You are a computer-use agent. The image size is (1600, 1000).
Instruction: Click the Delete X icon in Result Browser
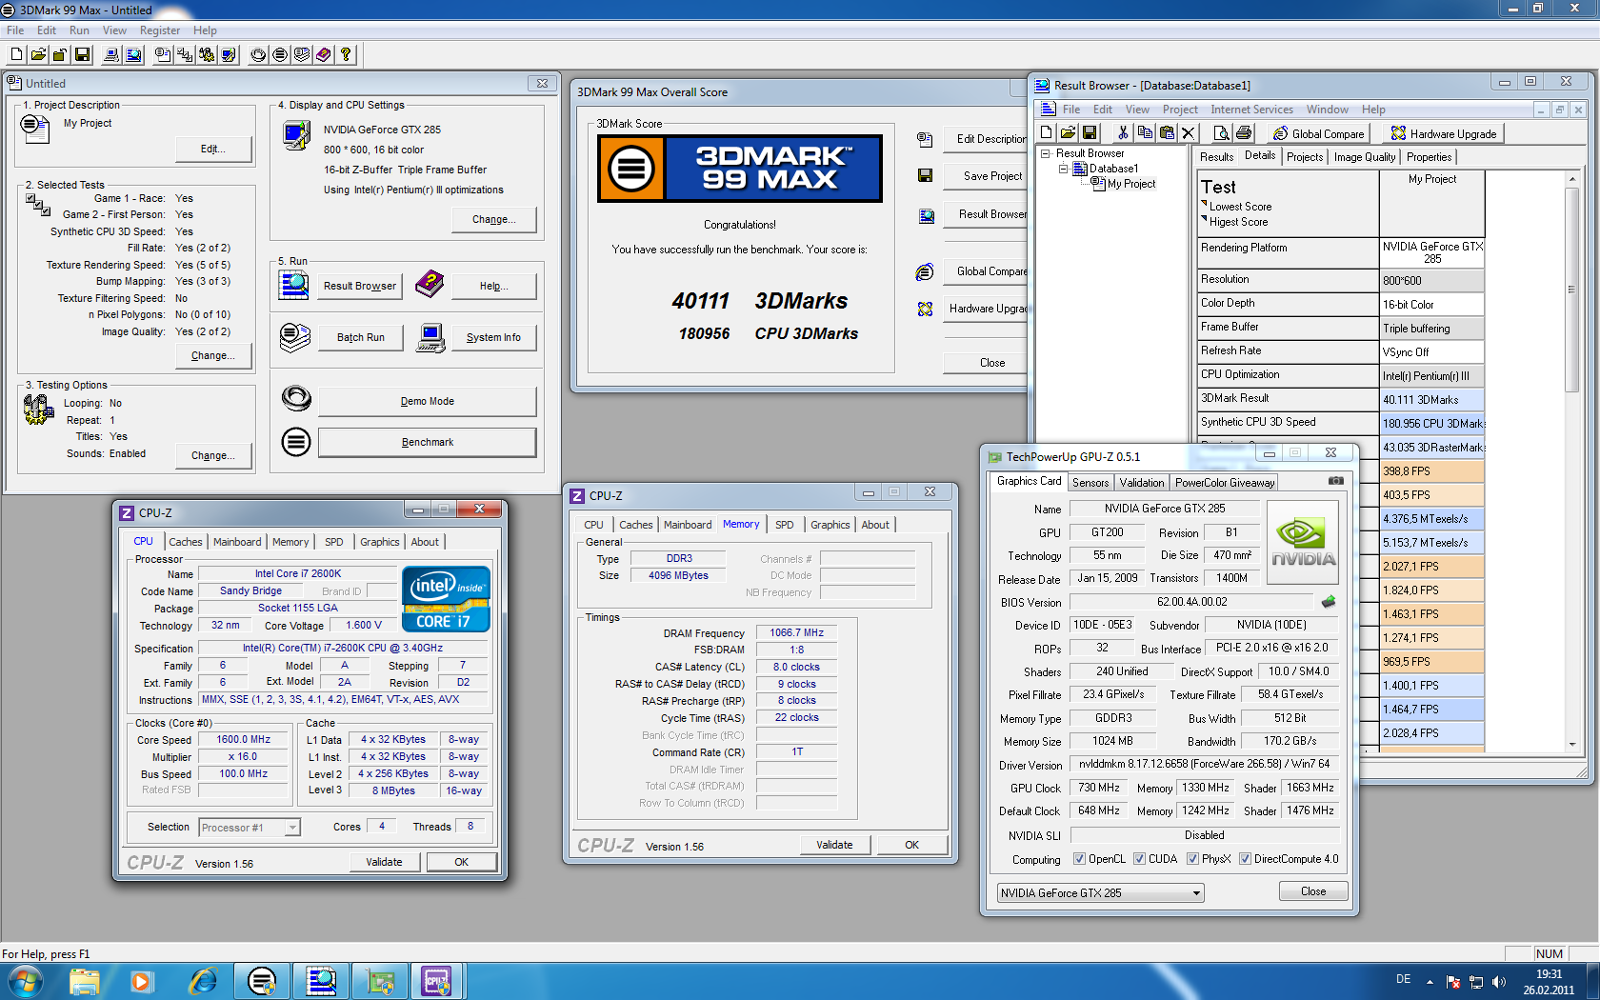tap(1189, 133)
